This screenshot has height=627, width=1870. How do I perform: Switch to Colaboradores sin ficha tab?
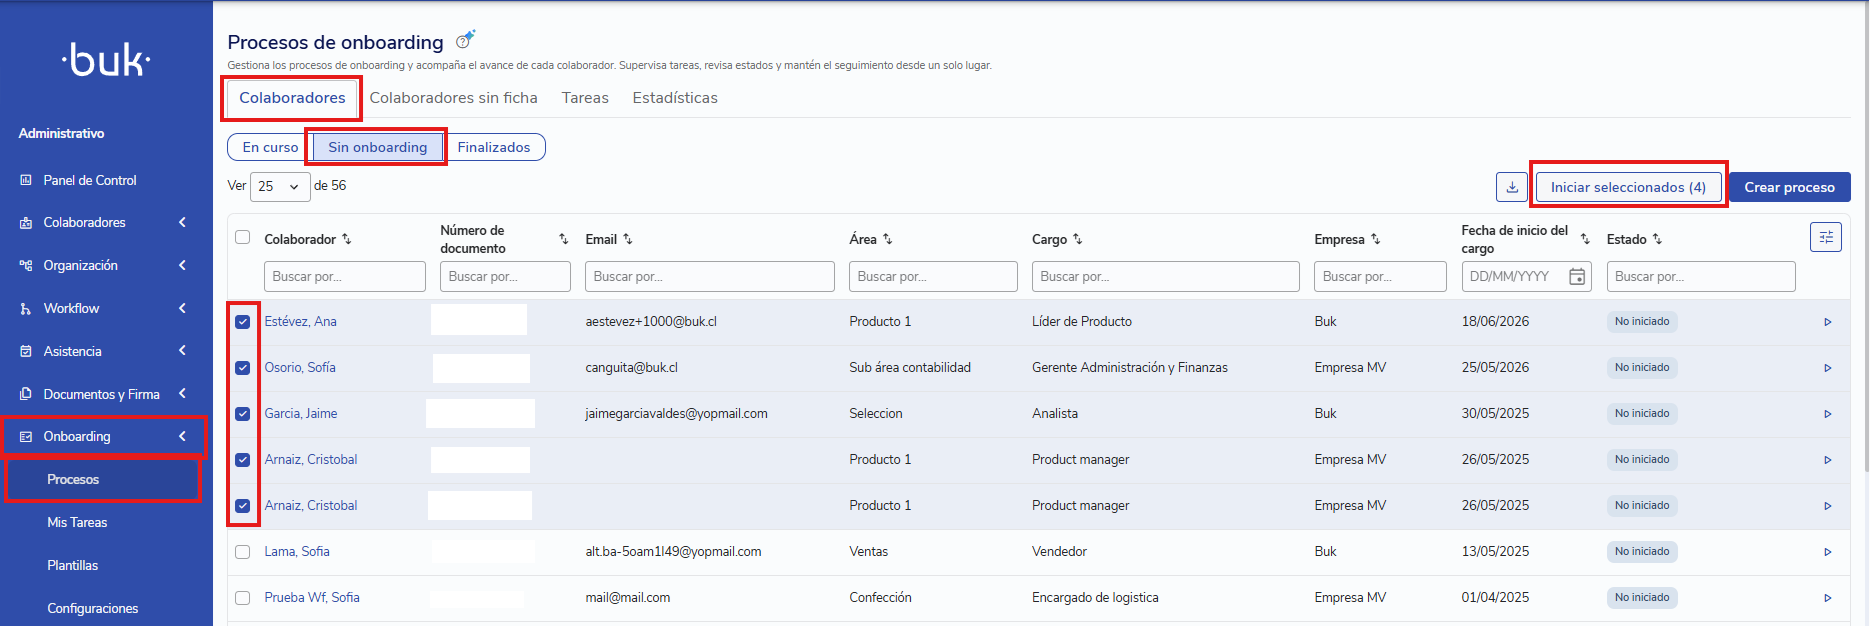pos(453,98)
